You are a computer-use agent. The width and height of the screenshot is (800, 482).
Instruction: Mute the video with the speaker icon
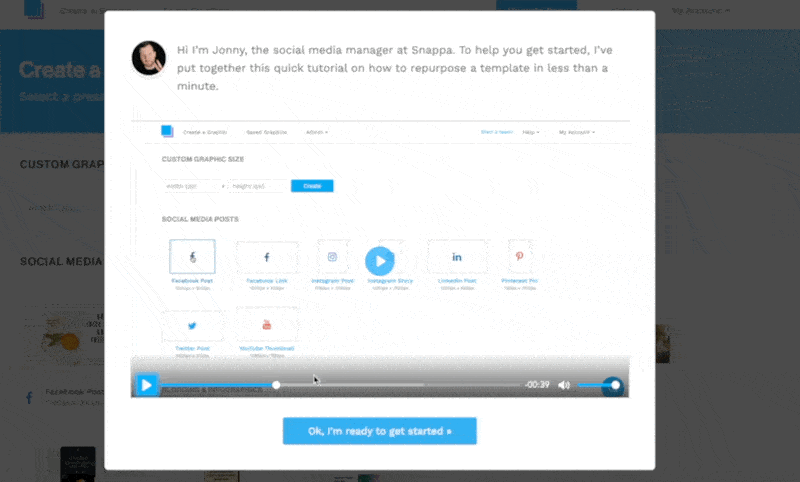564,385
